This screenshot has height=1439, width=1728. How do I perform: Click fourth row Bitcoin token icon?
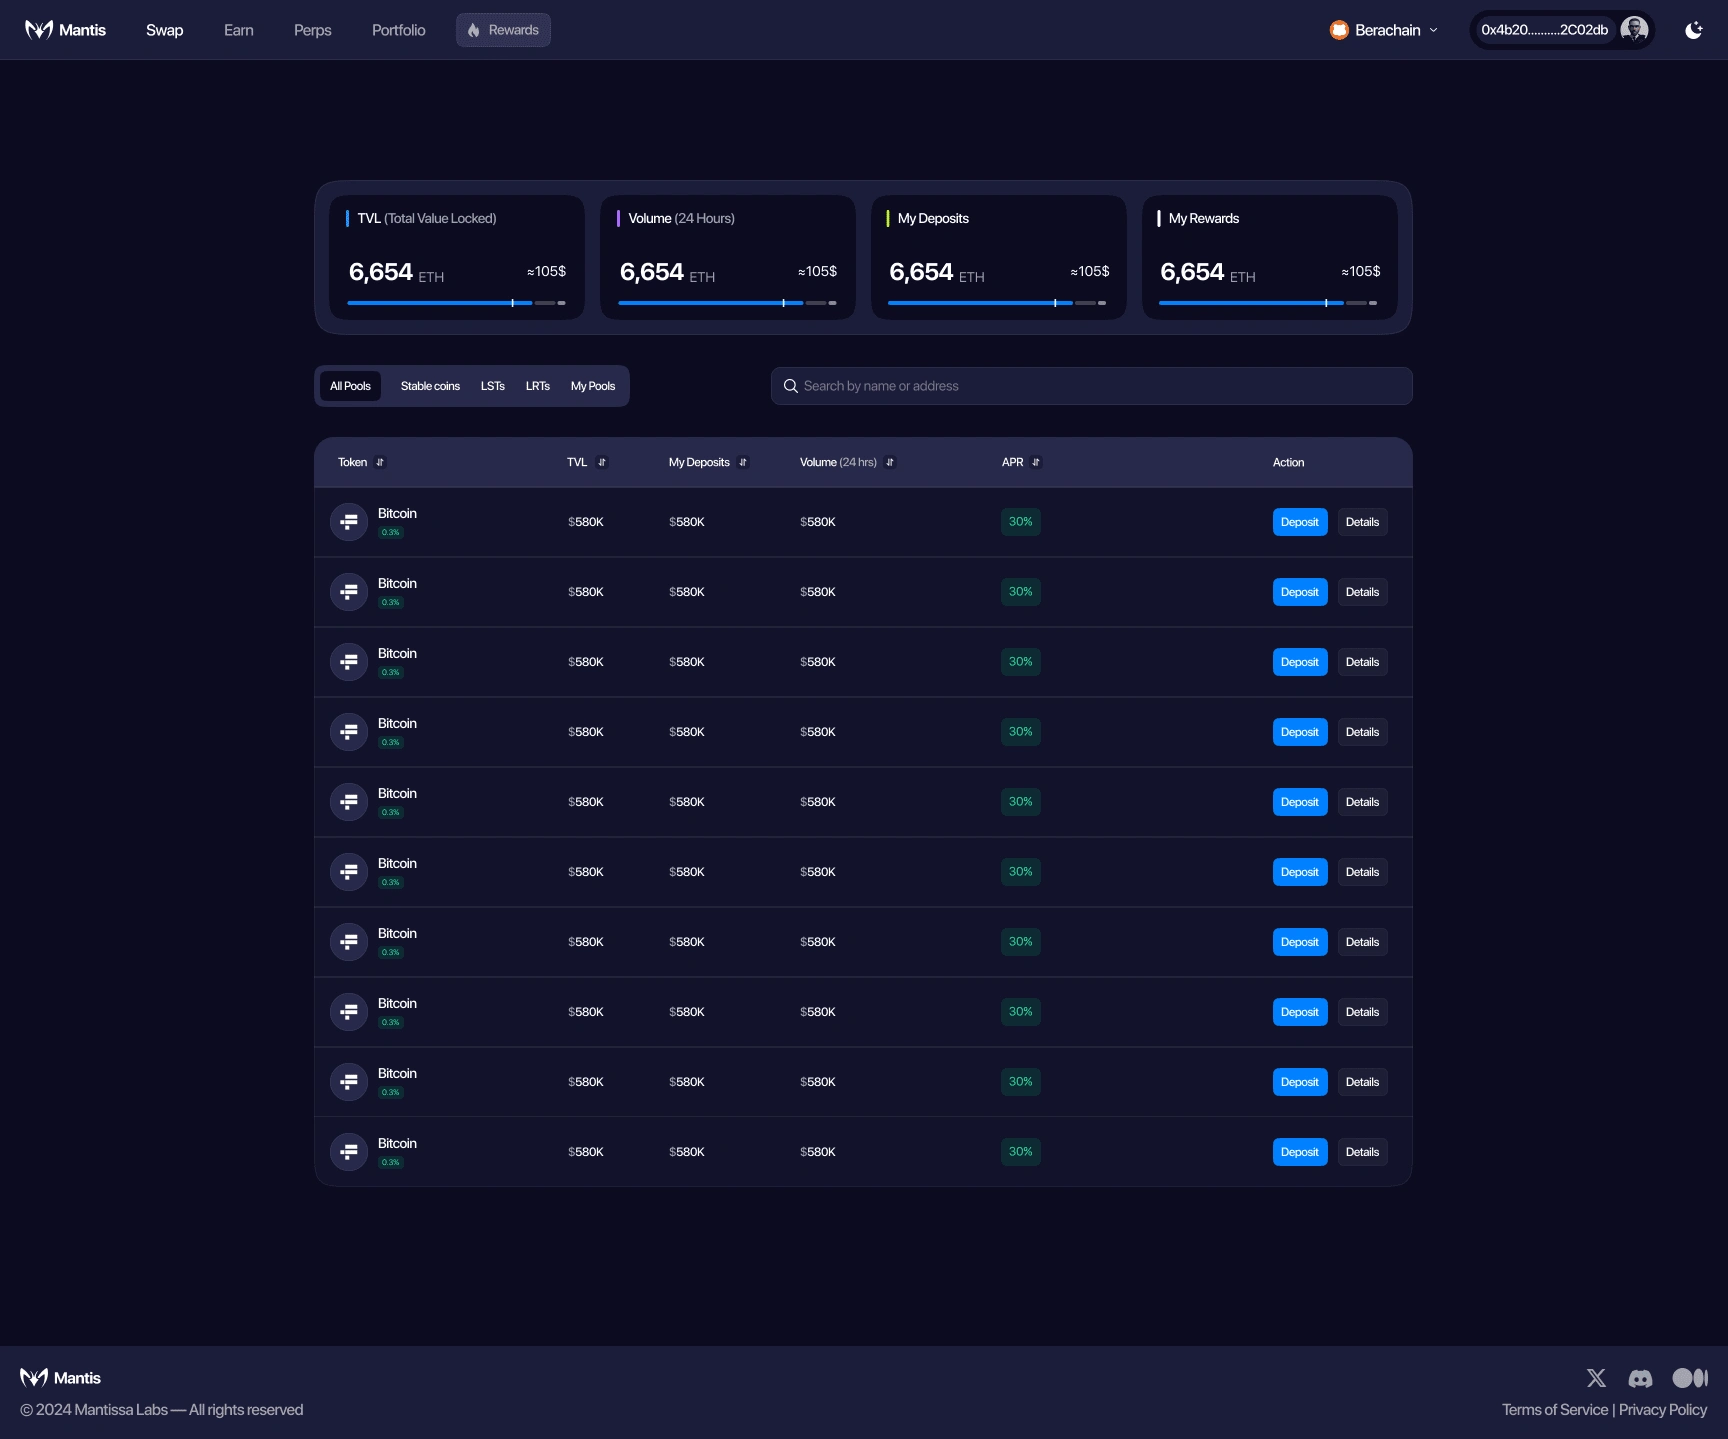[349, 732]
